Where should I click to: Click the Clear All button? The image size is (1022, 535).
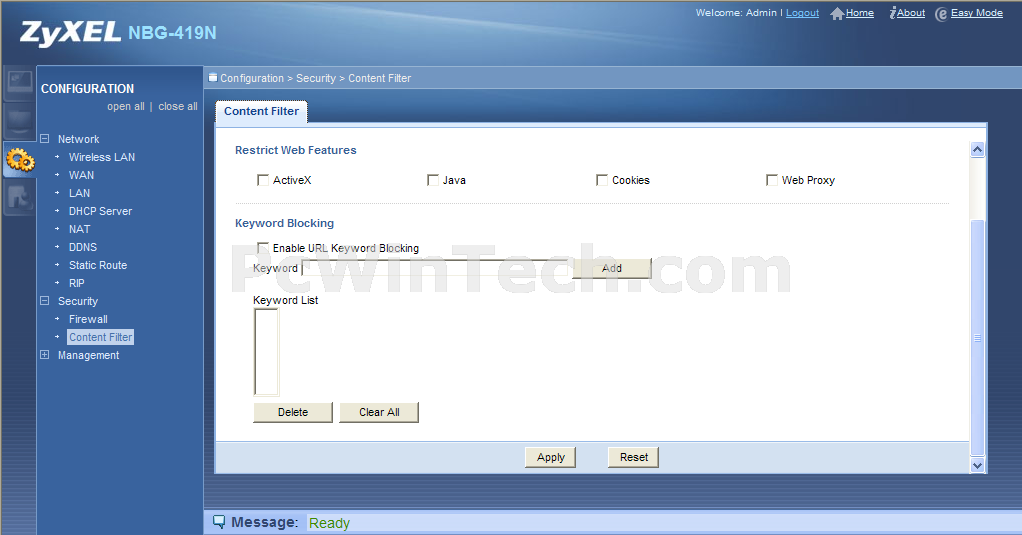click(x=379, y=412)
